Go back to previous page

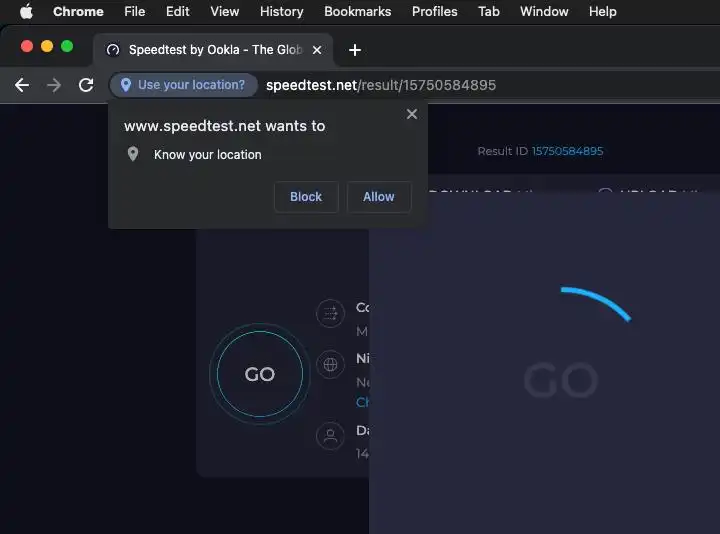(22, 85)
